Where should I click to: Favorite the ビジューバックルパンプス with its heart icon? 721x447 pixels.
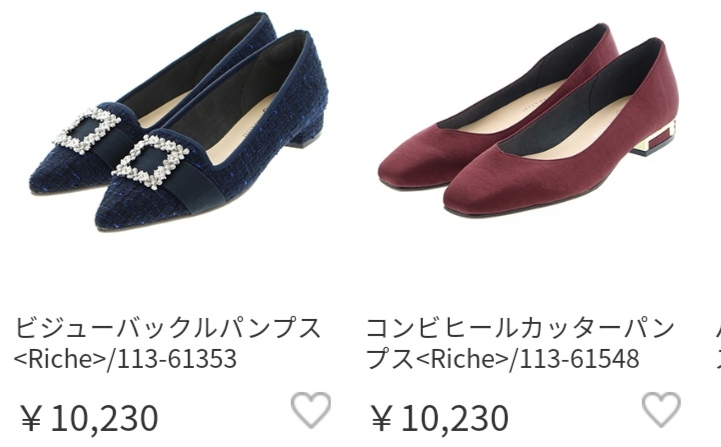(x=311, y=410)
